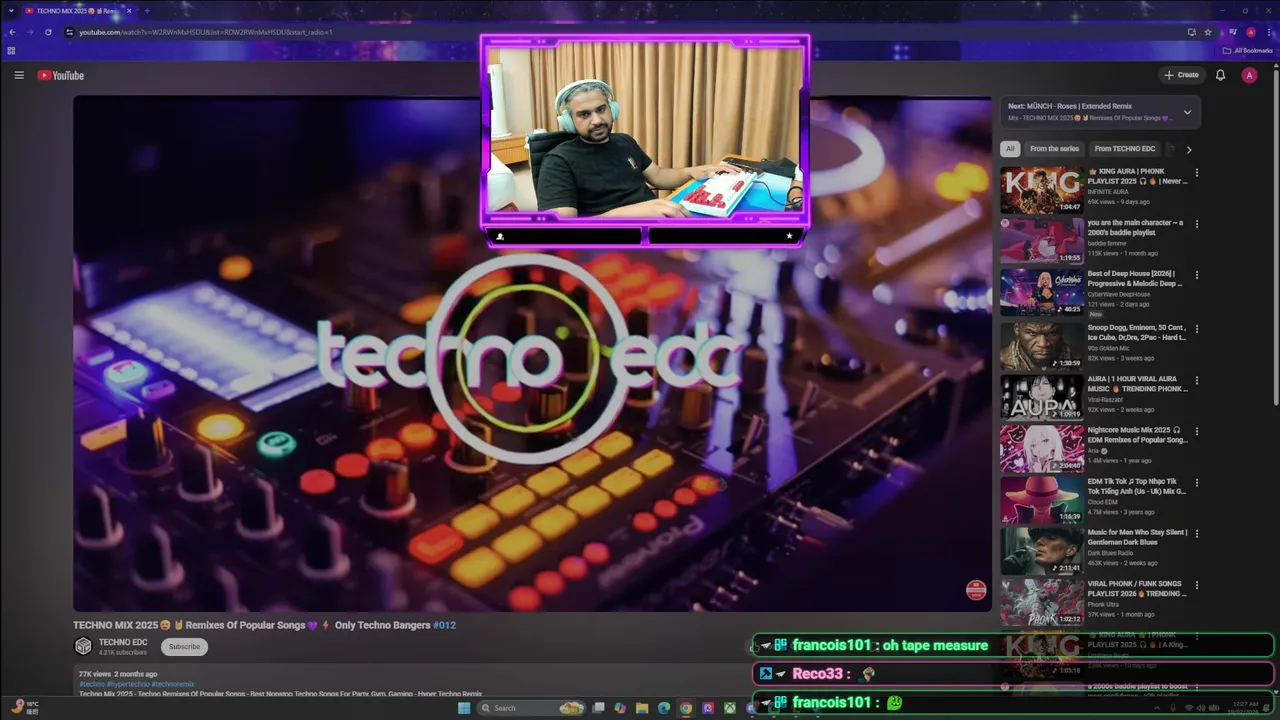This screenshot has height=720, width=1280.
Task: Go to YouTube home via the logo
Action: coord(61,75)
